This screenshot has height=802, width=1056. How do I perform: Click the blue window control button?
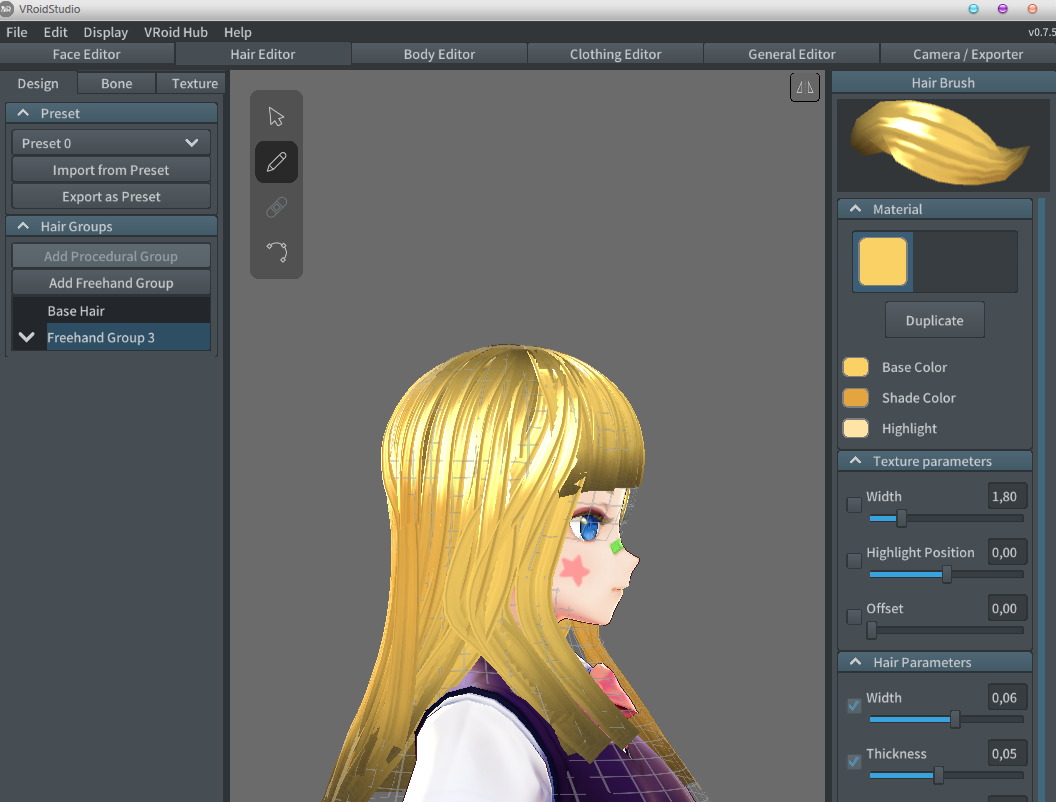click(973, 9)
